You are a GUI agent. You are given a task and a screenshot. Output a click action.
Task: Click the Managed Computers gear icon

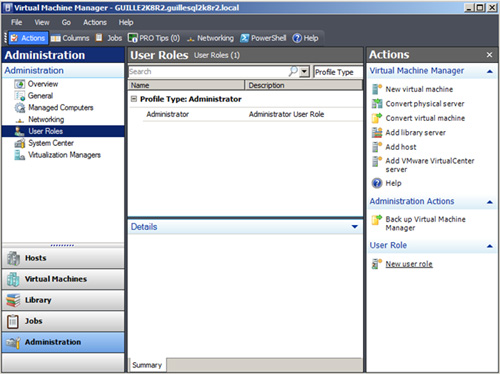20,108
